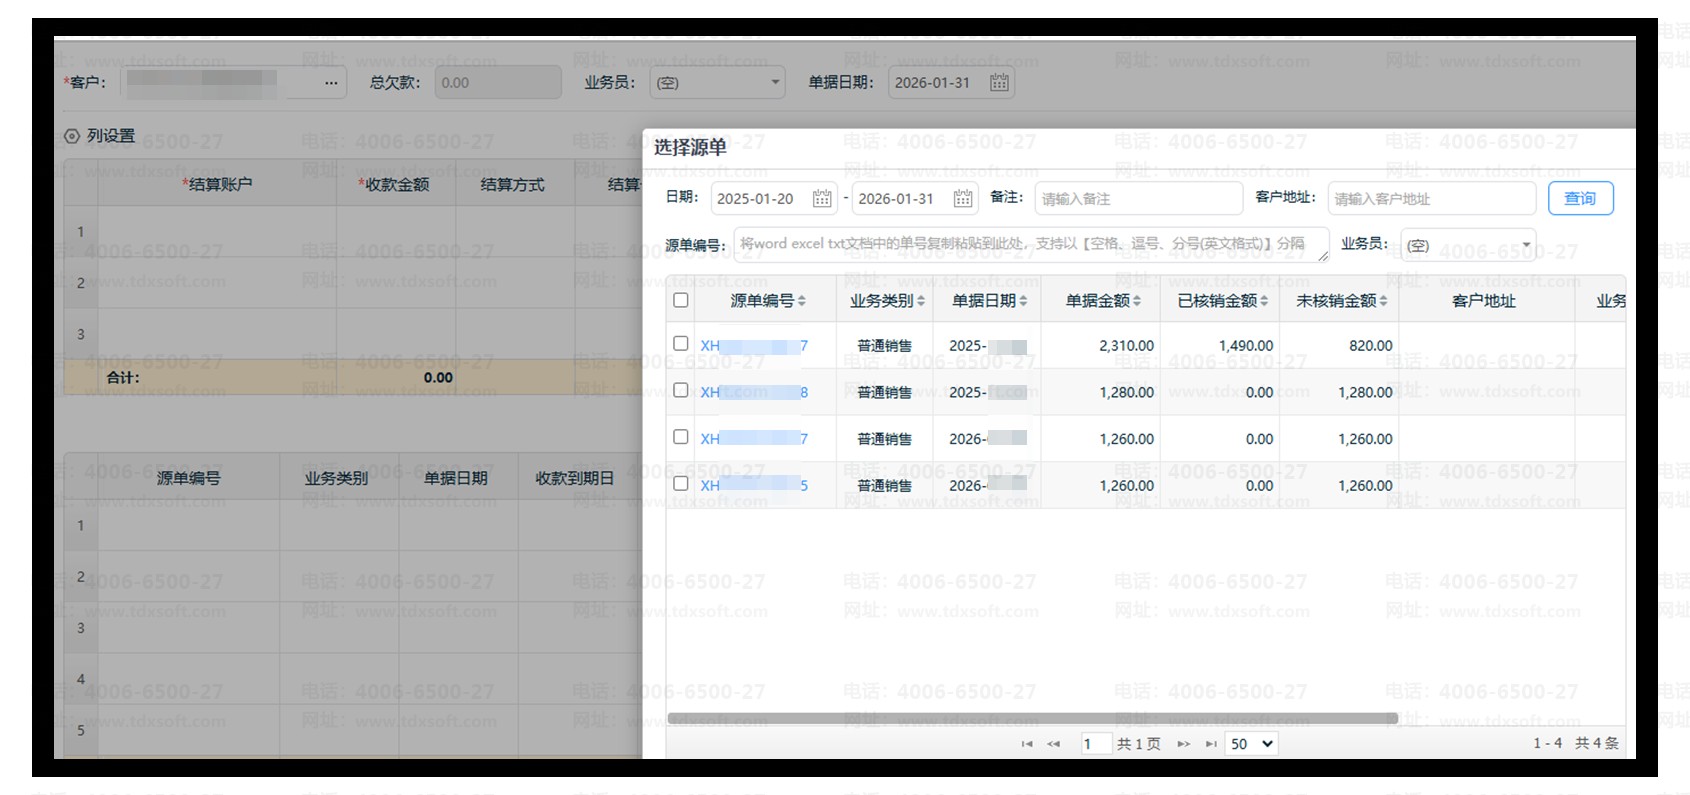Open the start date calendar picker in dialog
Screen dimensions: 1690x795
tap(821, 199)
